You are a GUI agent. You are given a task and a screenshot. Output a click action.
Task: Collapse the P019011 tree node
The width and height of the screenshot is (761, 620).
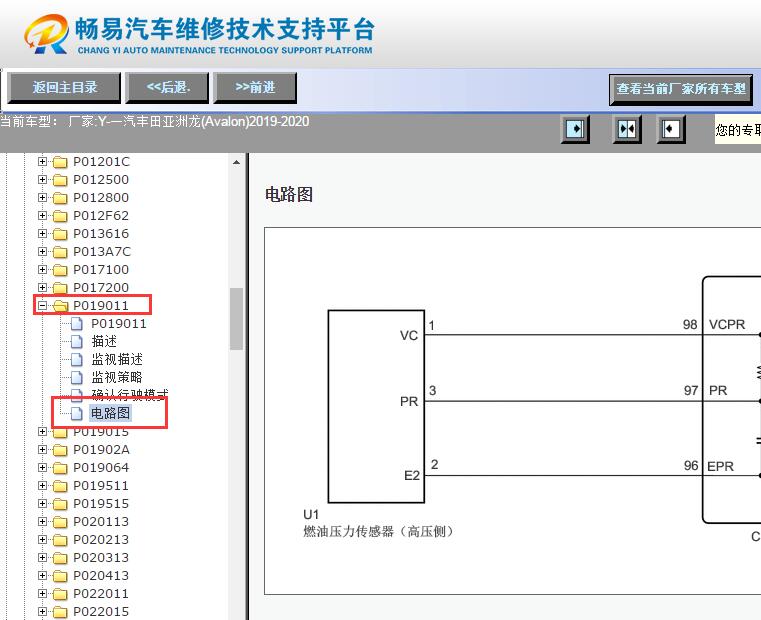[x=42, y=305]
